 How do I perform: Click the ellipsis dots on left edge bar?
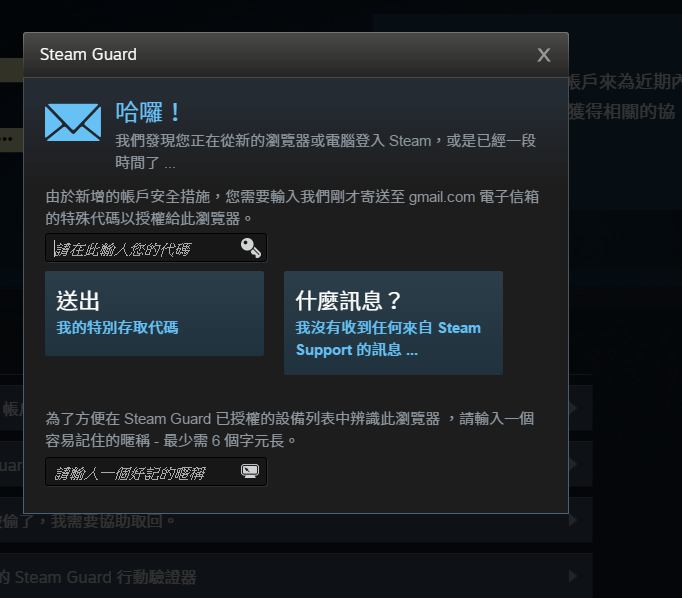pyautogui.click(x=7, y=140)
